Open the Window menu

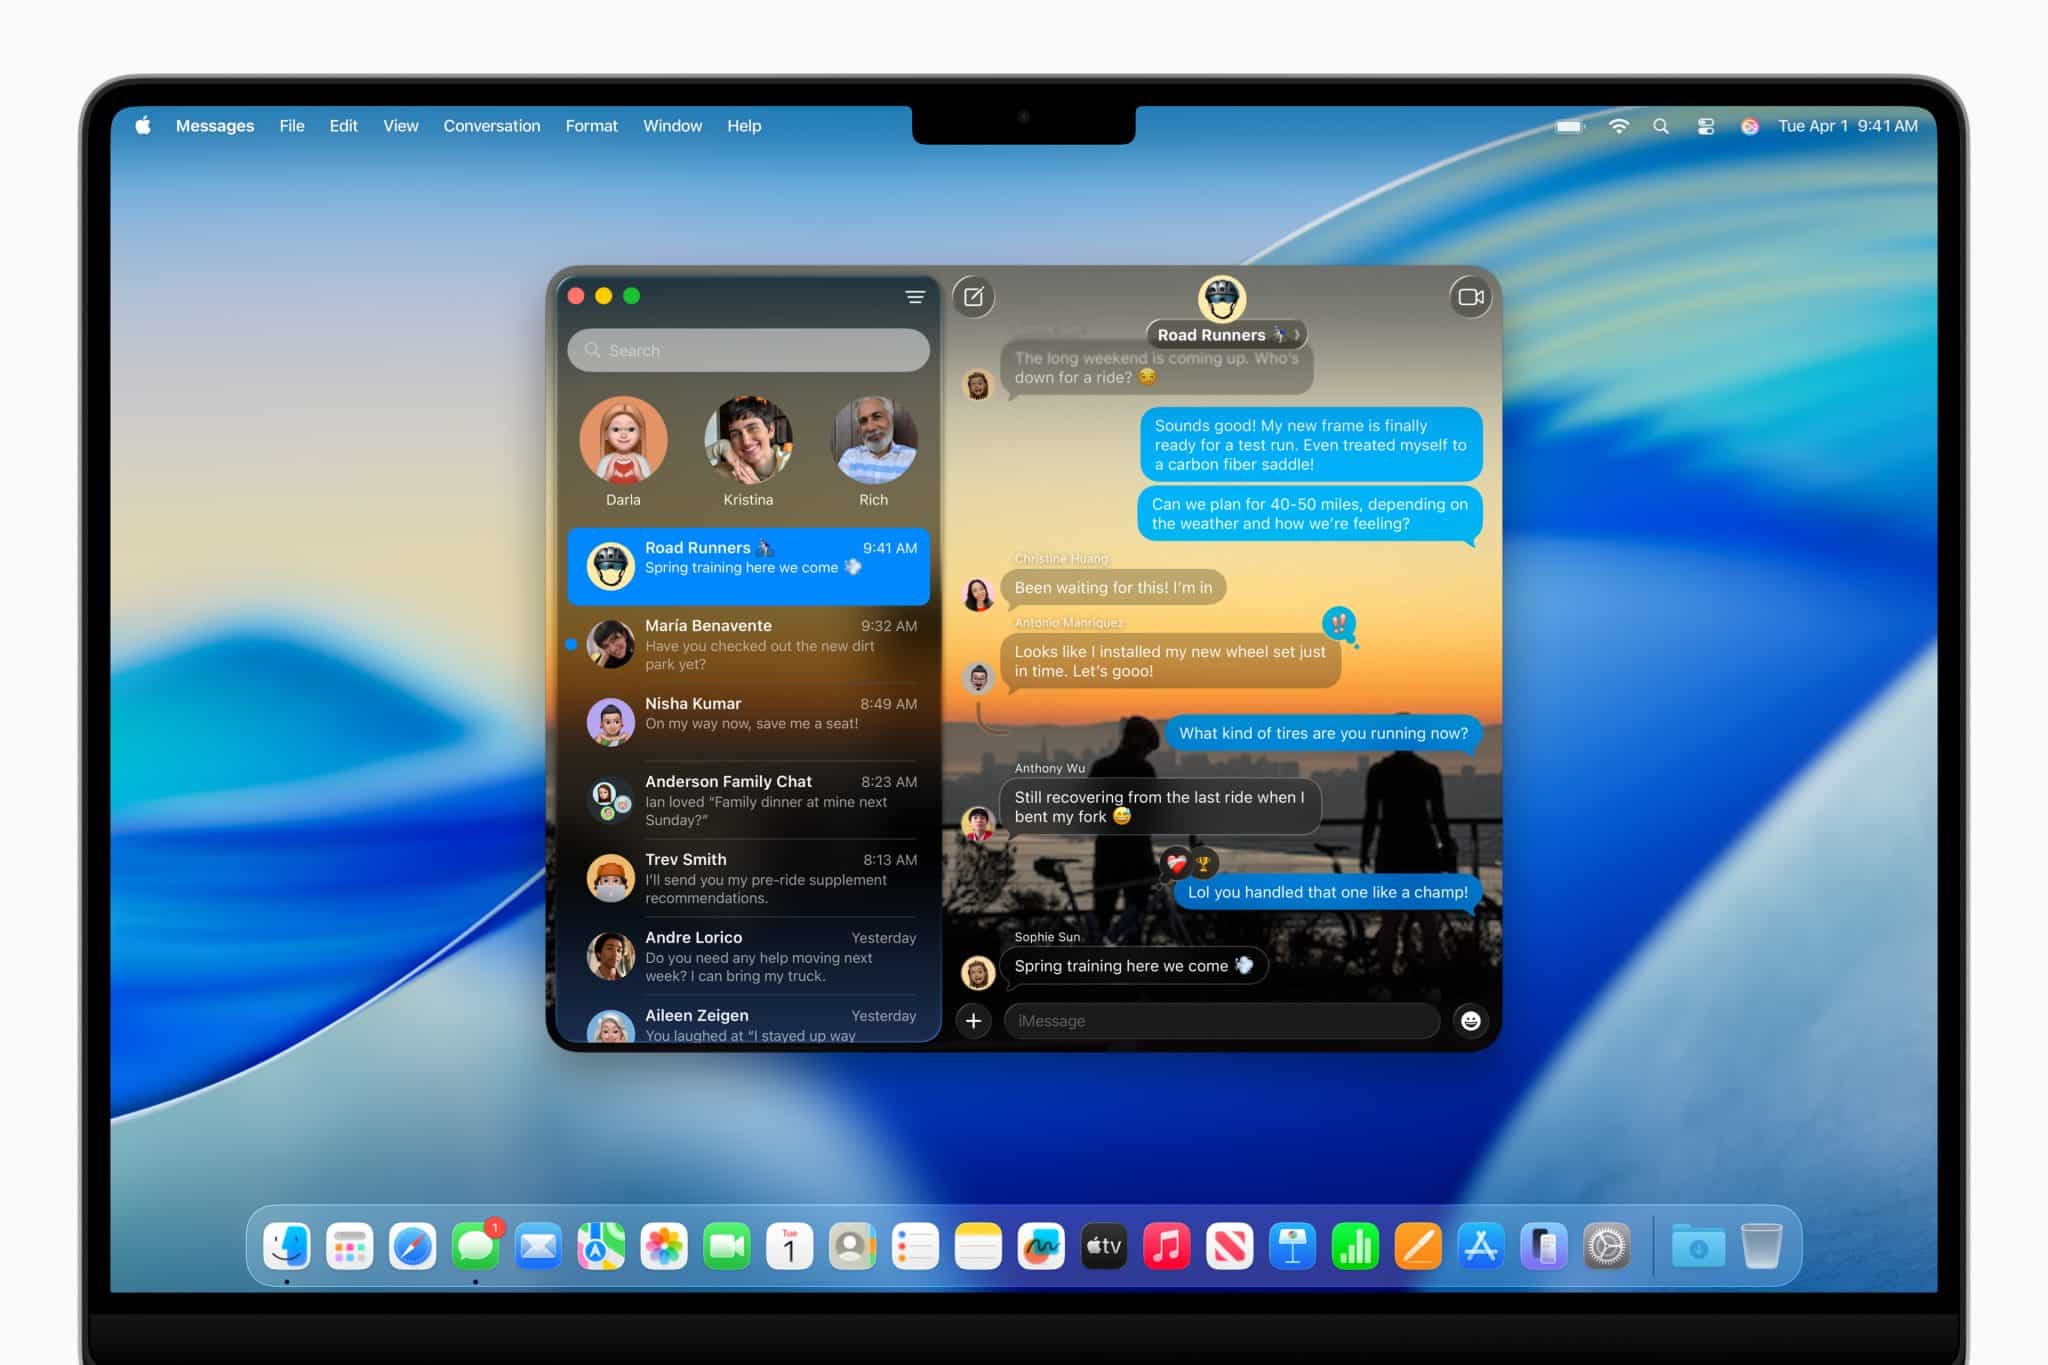coord(672,126)
